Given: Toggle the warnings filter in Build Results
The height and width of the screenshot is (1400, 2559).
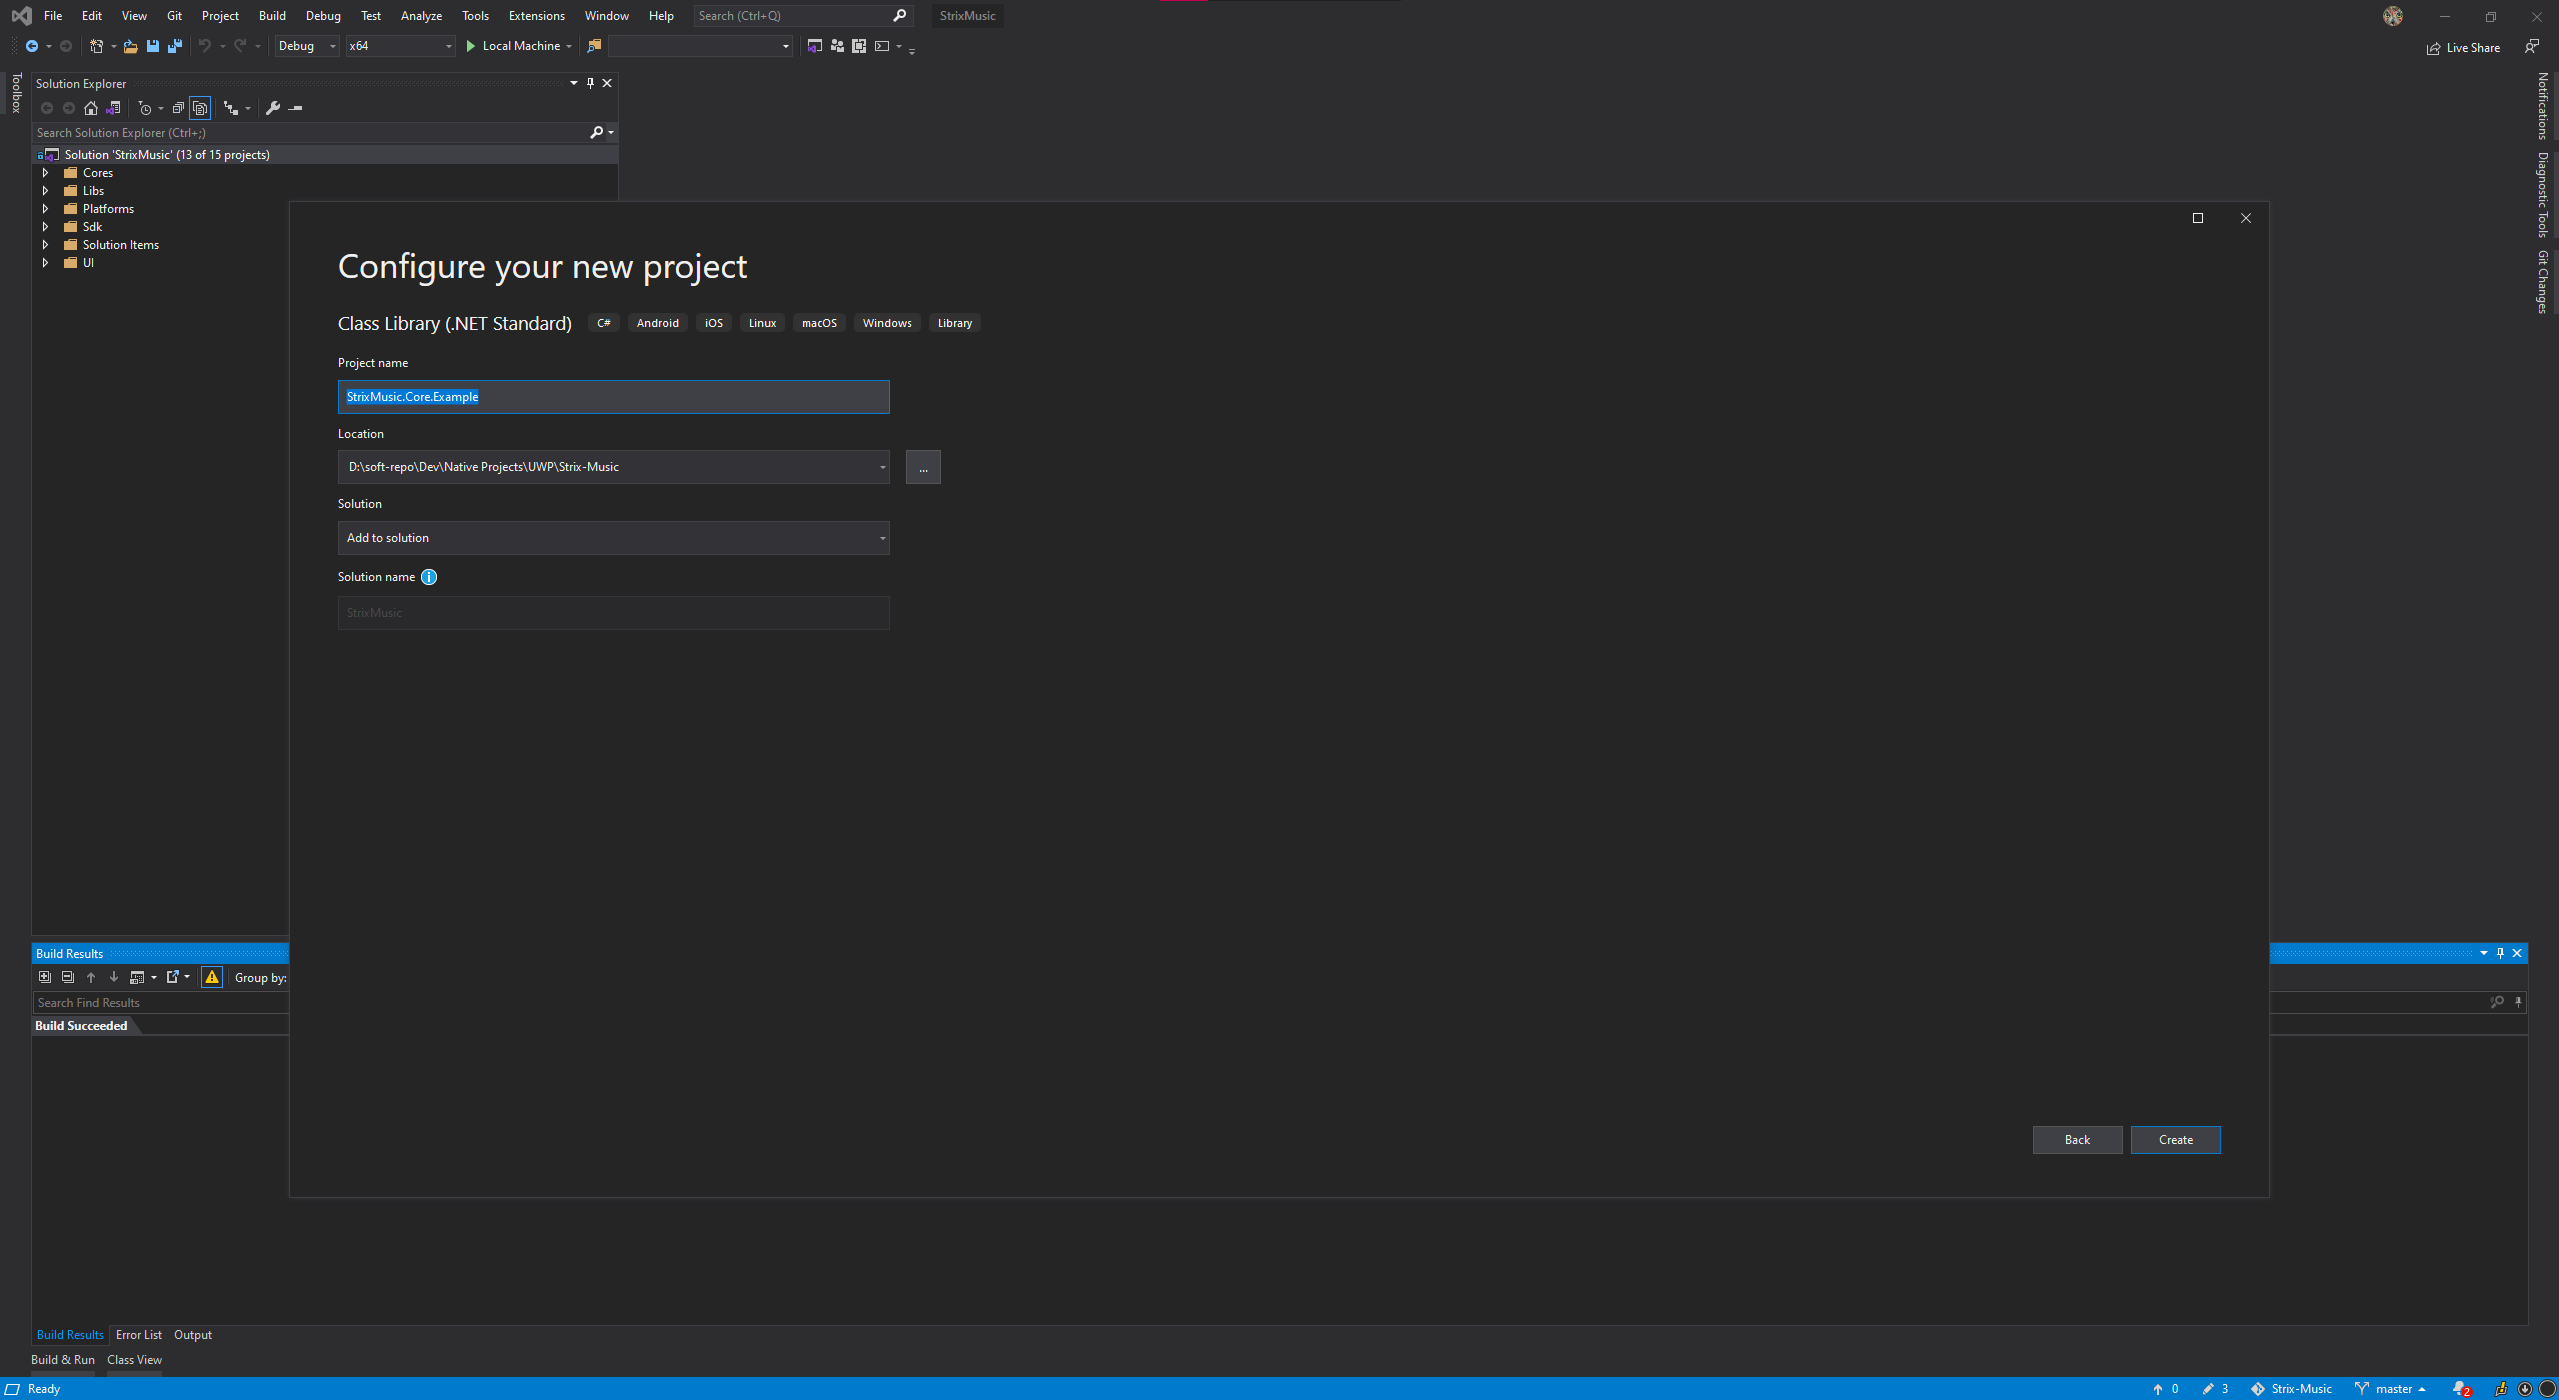Looking at the screenshot, I should pyautogui.click(x=212, y=977).
